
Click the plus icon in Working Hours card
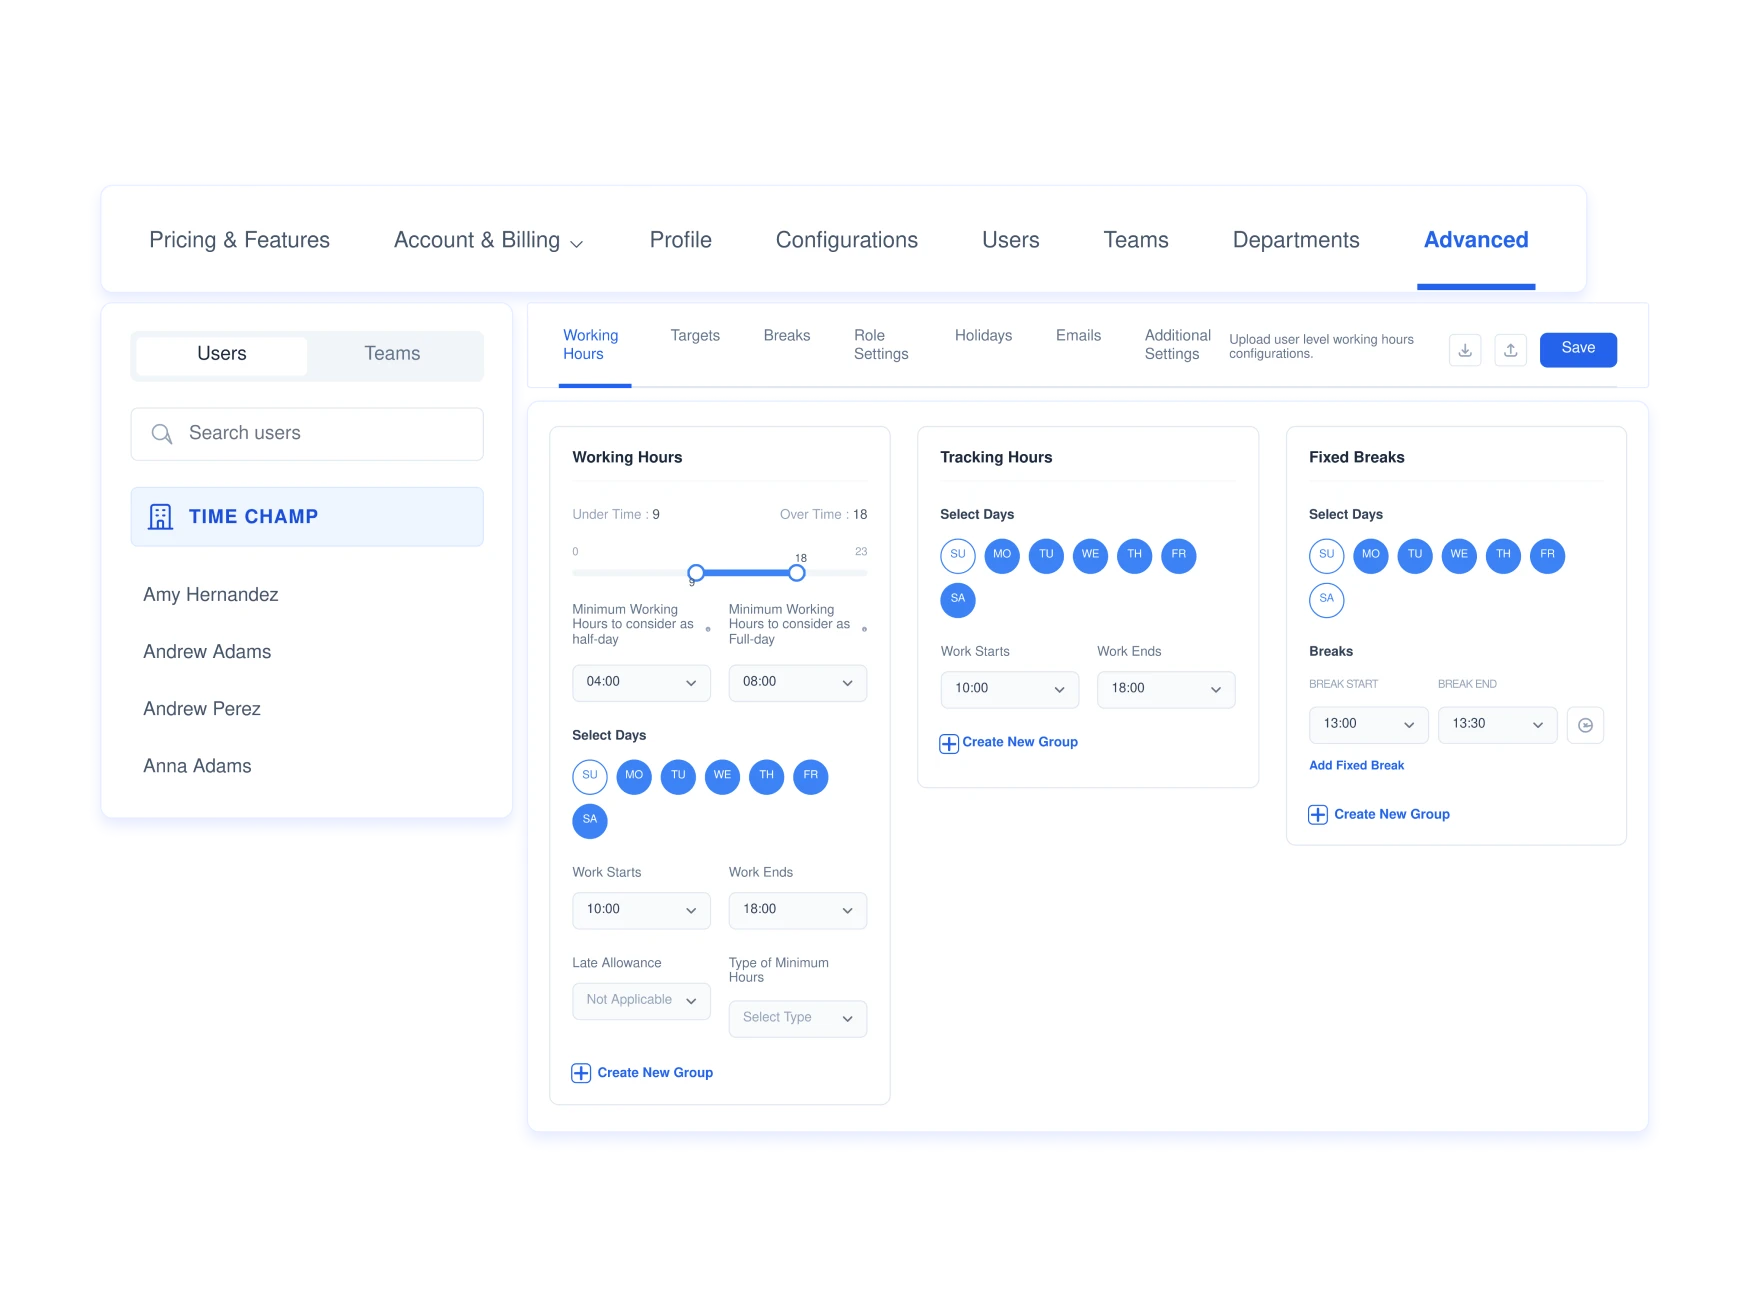coord(581,1073)
